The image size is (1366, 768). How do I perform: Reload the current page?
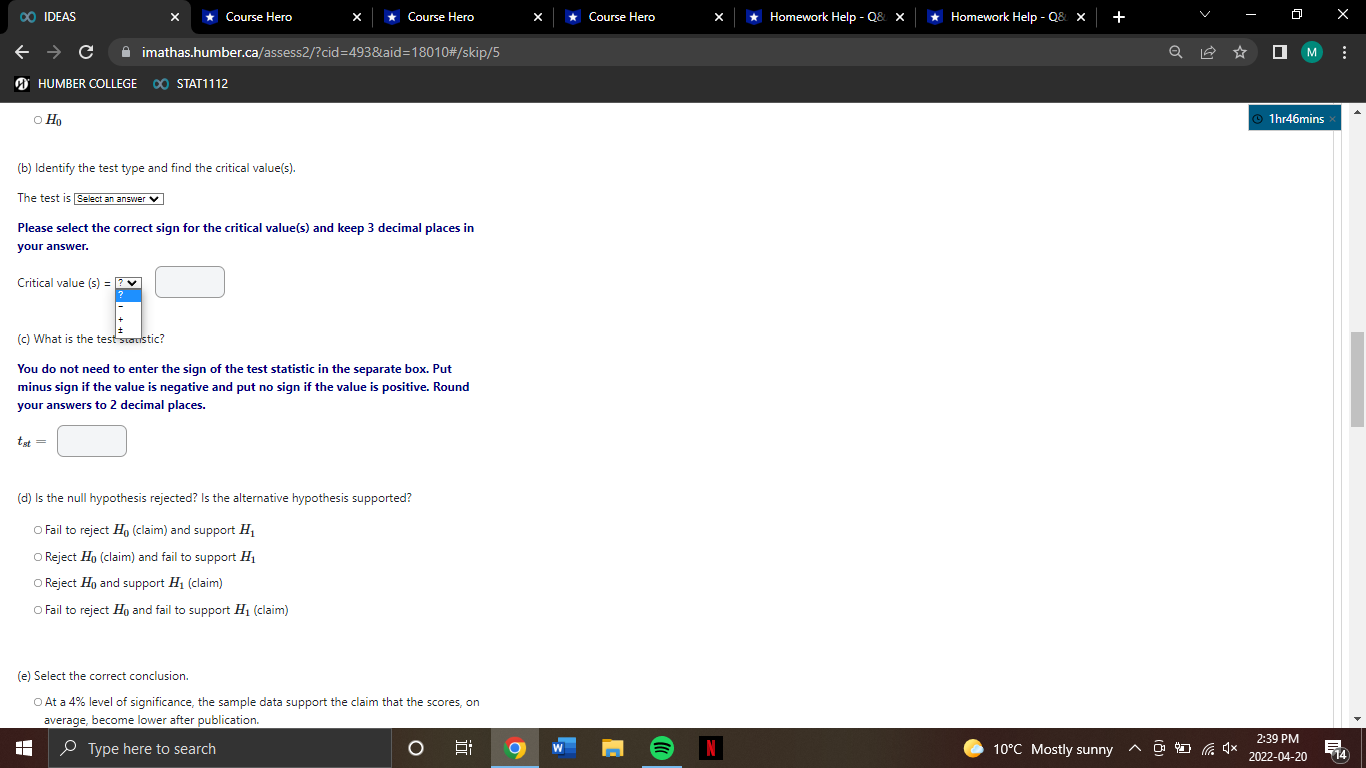[86, 52]
